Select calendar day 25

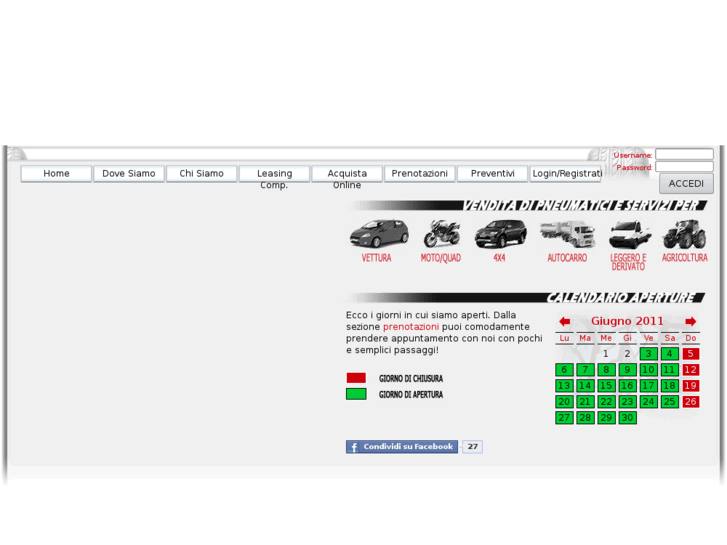pos(670,402)
